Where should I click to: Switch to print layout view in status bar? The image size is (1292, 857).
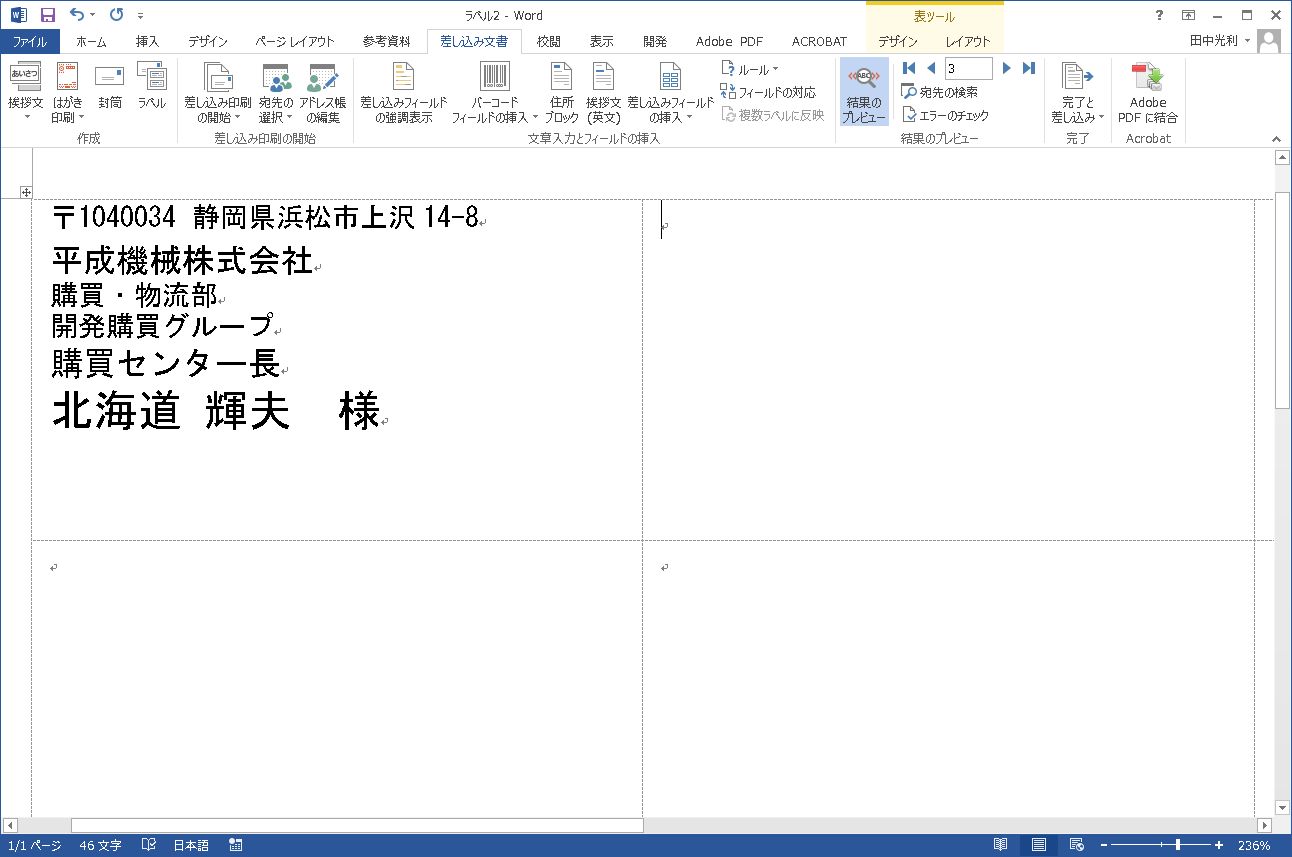(x=1039, y=845)
